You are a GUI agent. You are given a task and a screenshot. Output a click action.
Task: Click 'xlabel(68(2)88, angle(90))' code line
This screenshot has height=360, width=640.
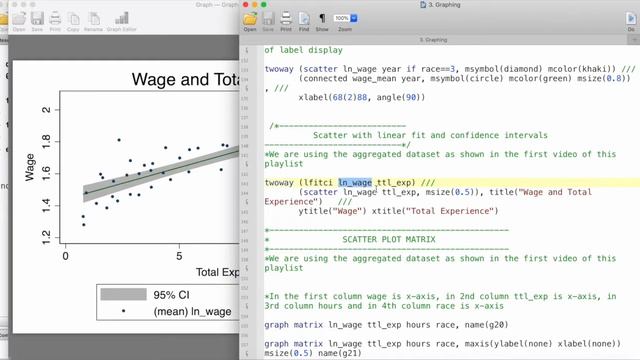click(362, 98)
